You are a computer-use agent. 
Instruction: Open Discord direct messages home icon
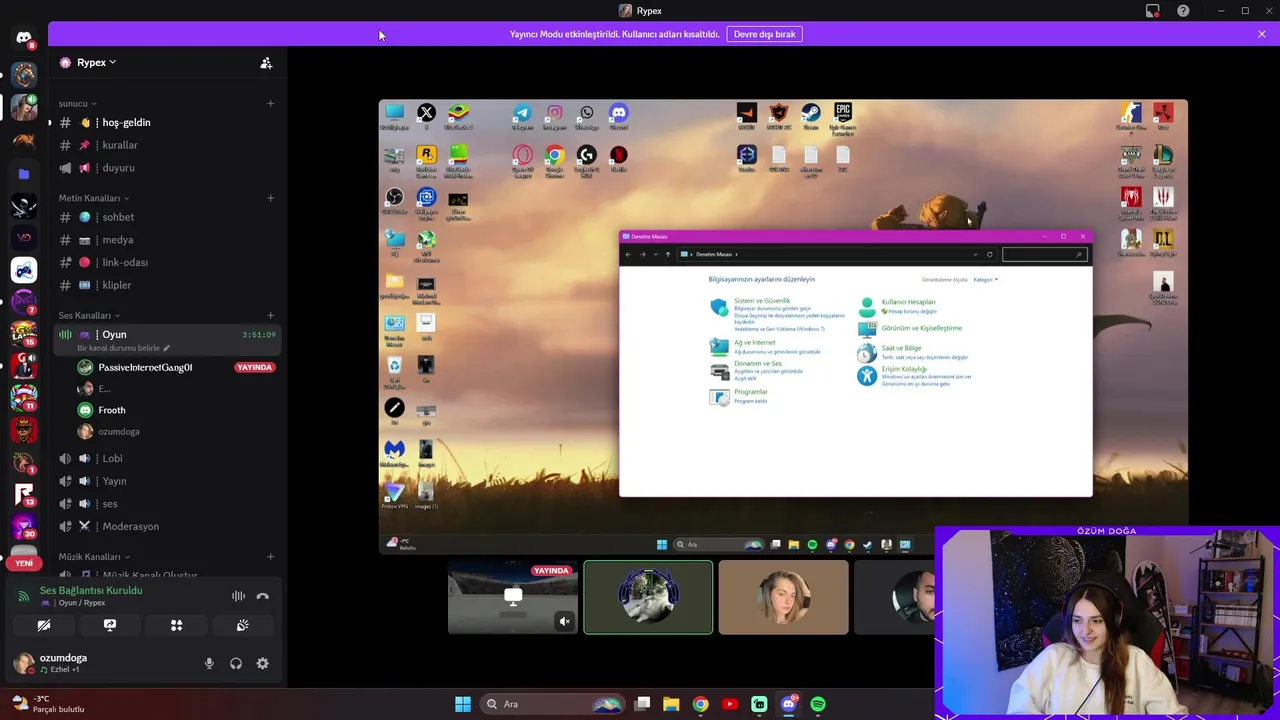24,39
